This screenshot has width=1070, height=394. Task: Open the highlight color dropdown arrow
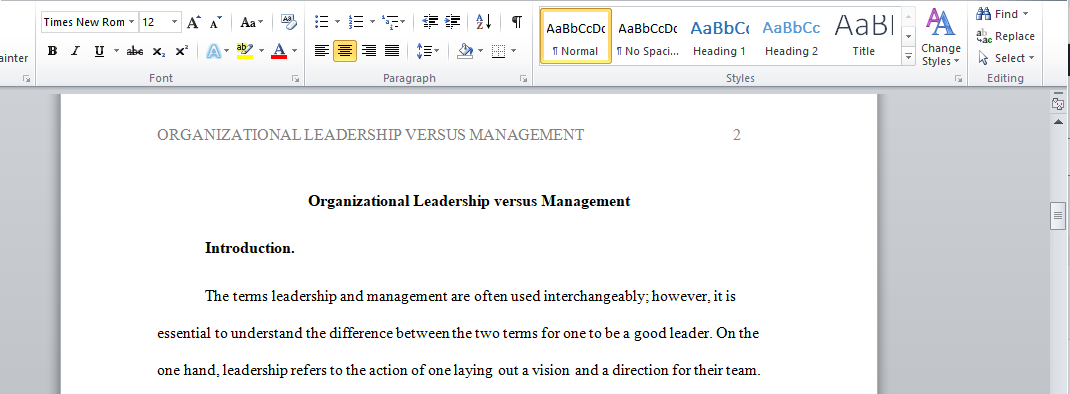261,51
